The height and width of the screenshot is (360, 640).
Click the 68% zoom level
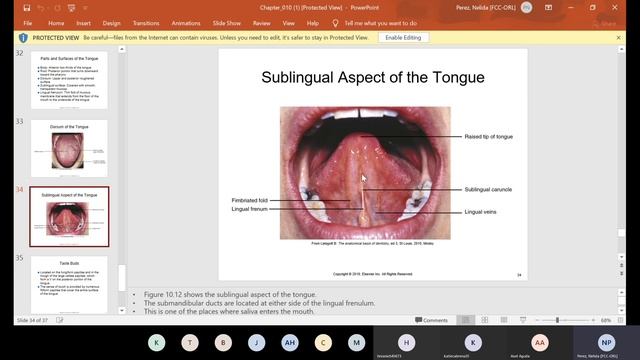coord(606,320)
